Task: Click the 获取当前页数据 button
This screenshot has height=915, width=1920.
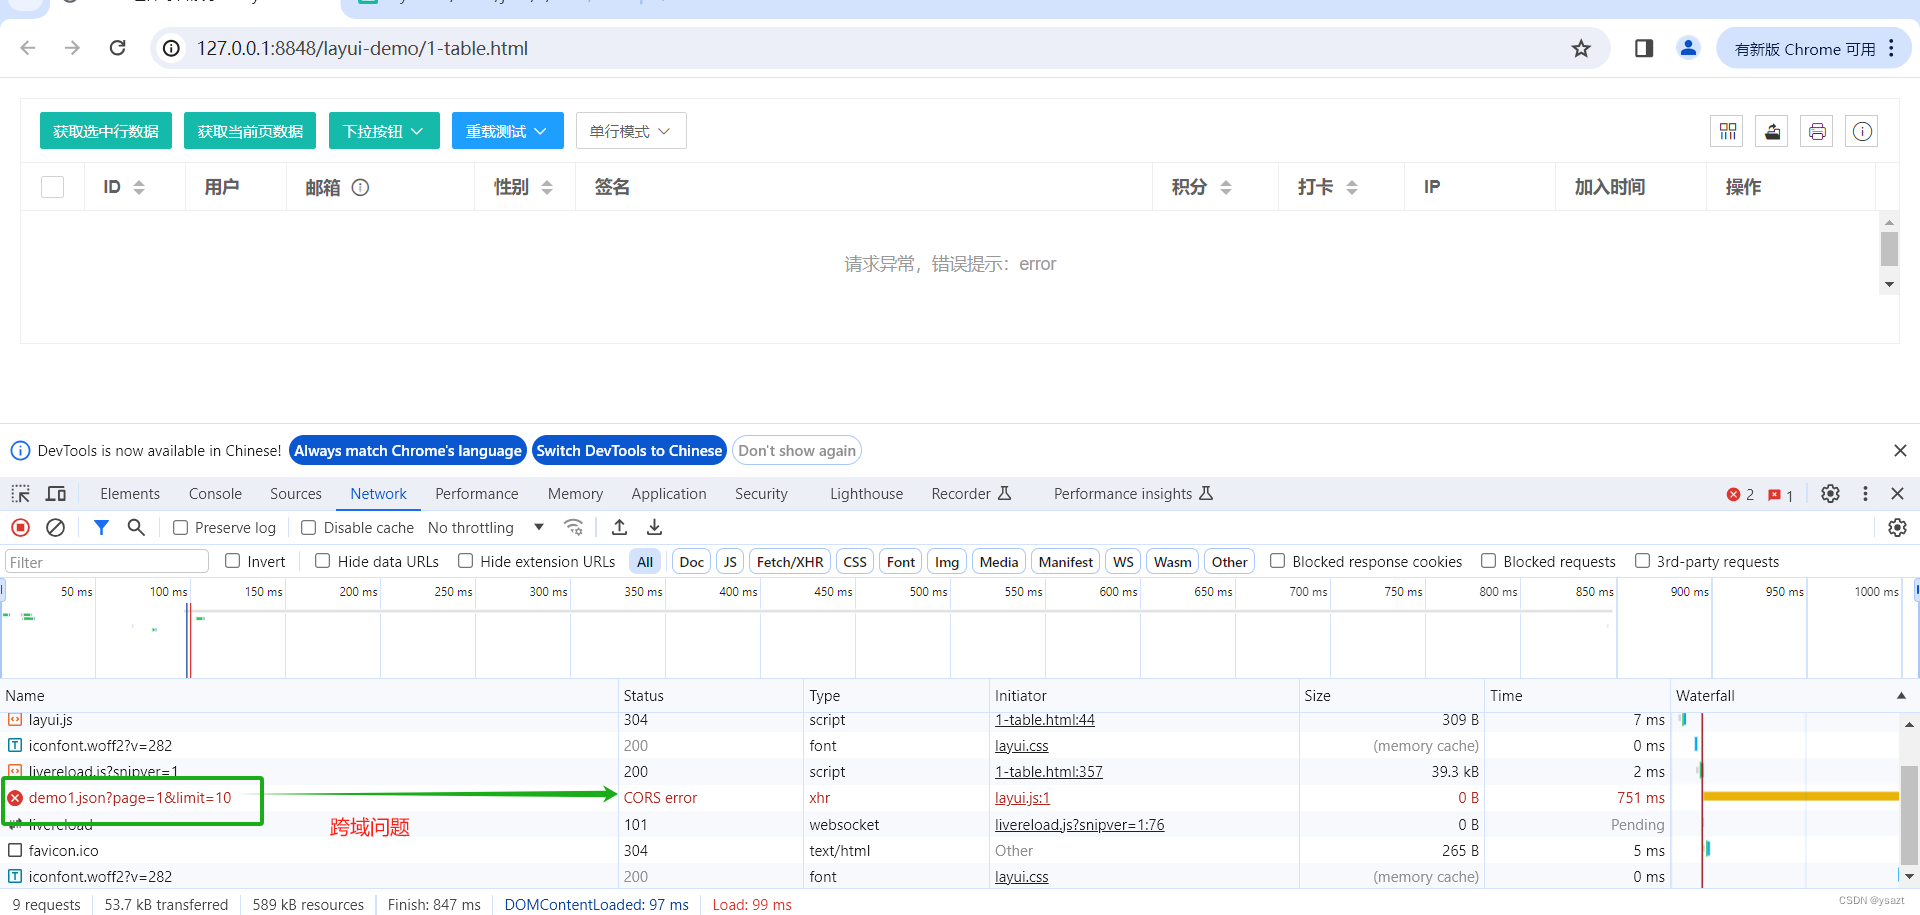Action: (x=250, y=131)
